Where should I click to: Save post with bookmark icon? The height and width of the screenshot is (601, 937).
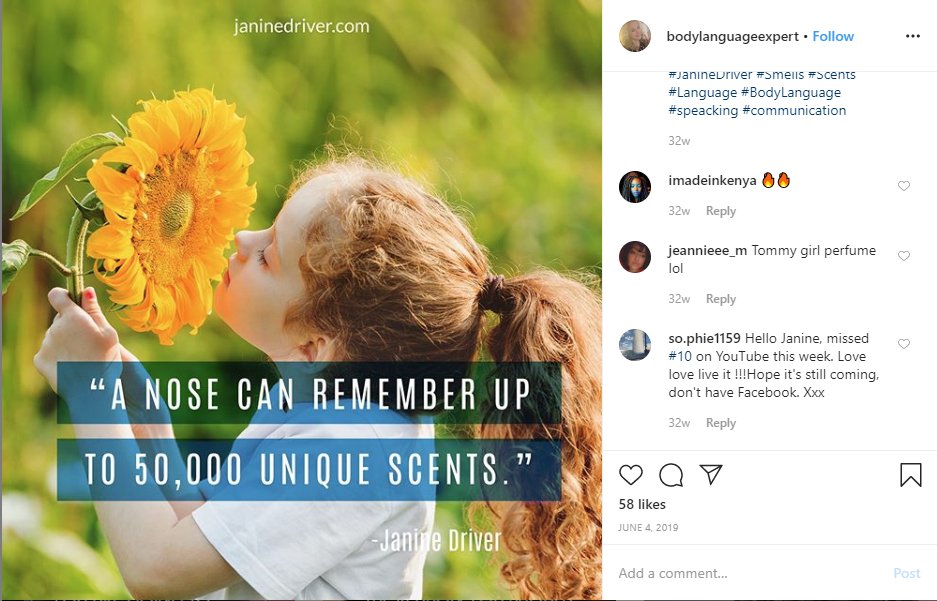tap(911, 475)
